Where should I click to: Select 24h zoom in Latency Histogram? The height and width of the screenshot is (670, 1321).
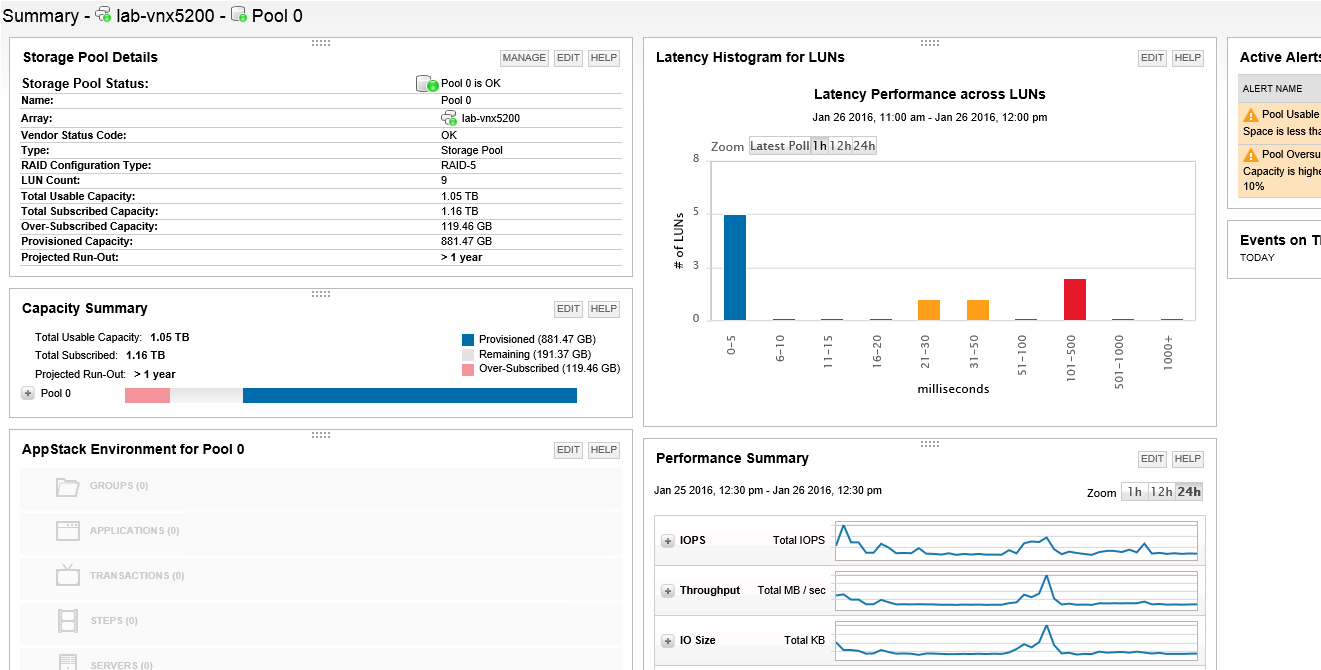[x=864, y=146]
